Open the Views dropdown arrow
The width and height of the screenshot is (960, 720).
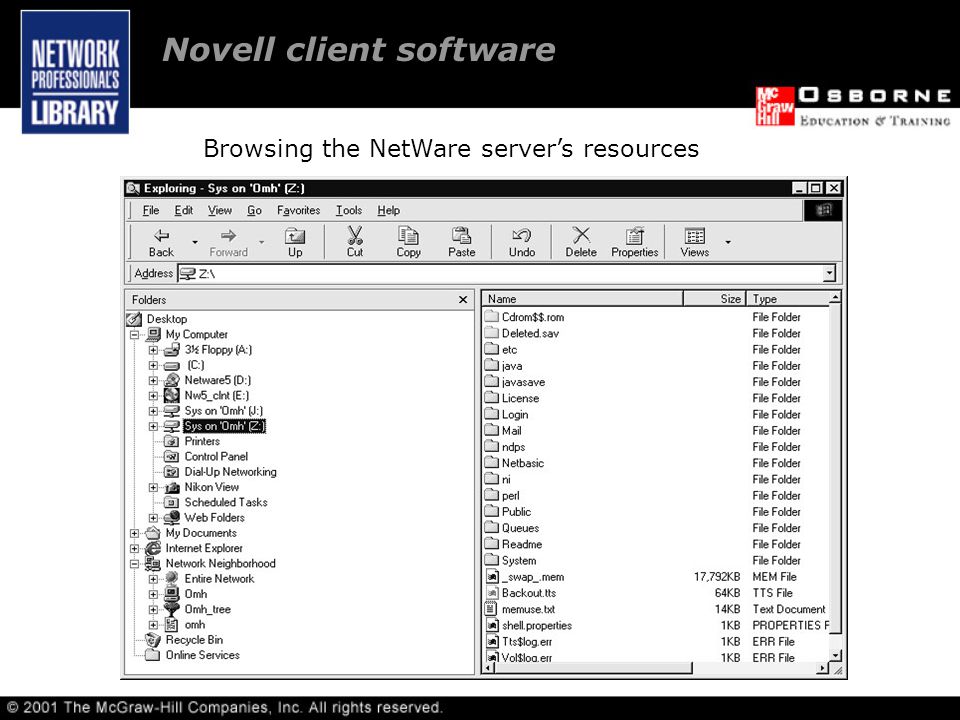pyautogui.click(x=728, y=242)
